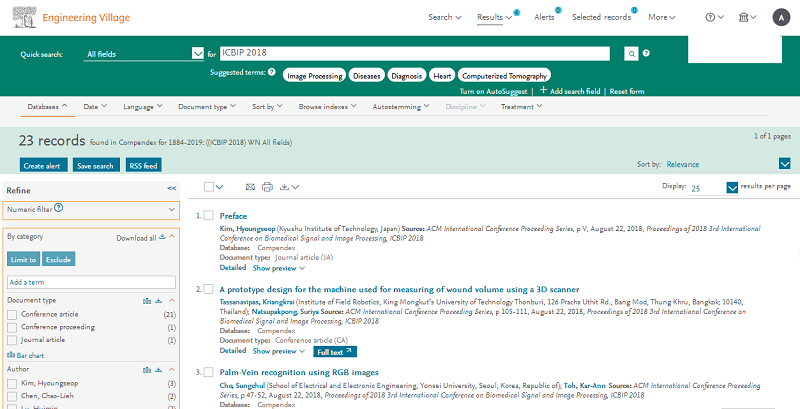Screen dimensions: 800x409
Task: Click the Numeric filter help icon
Action: point(59,208)
